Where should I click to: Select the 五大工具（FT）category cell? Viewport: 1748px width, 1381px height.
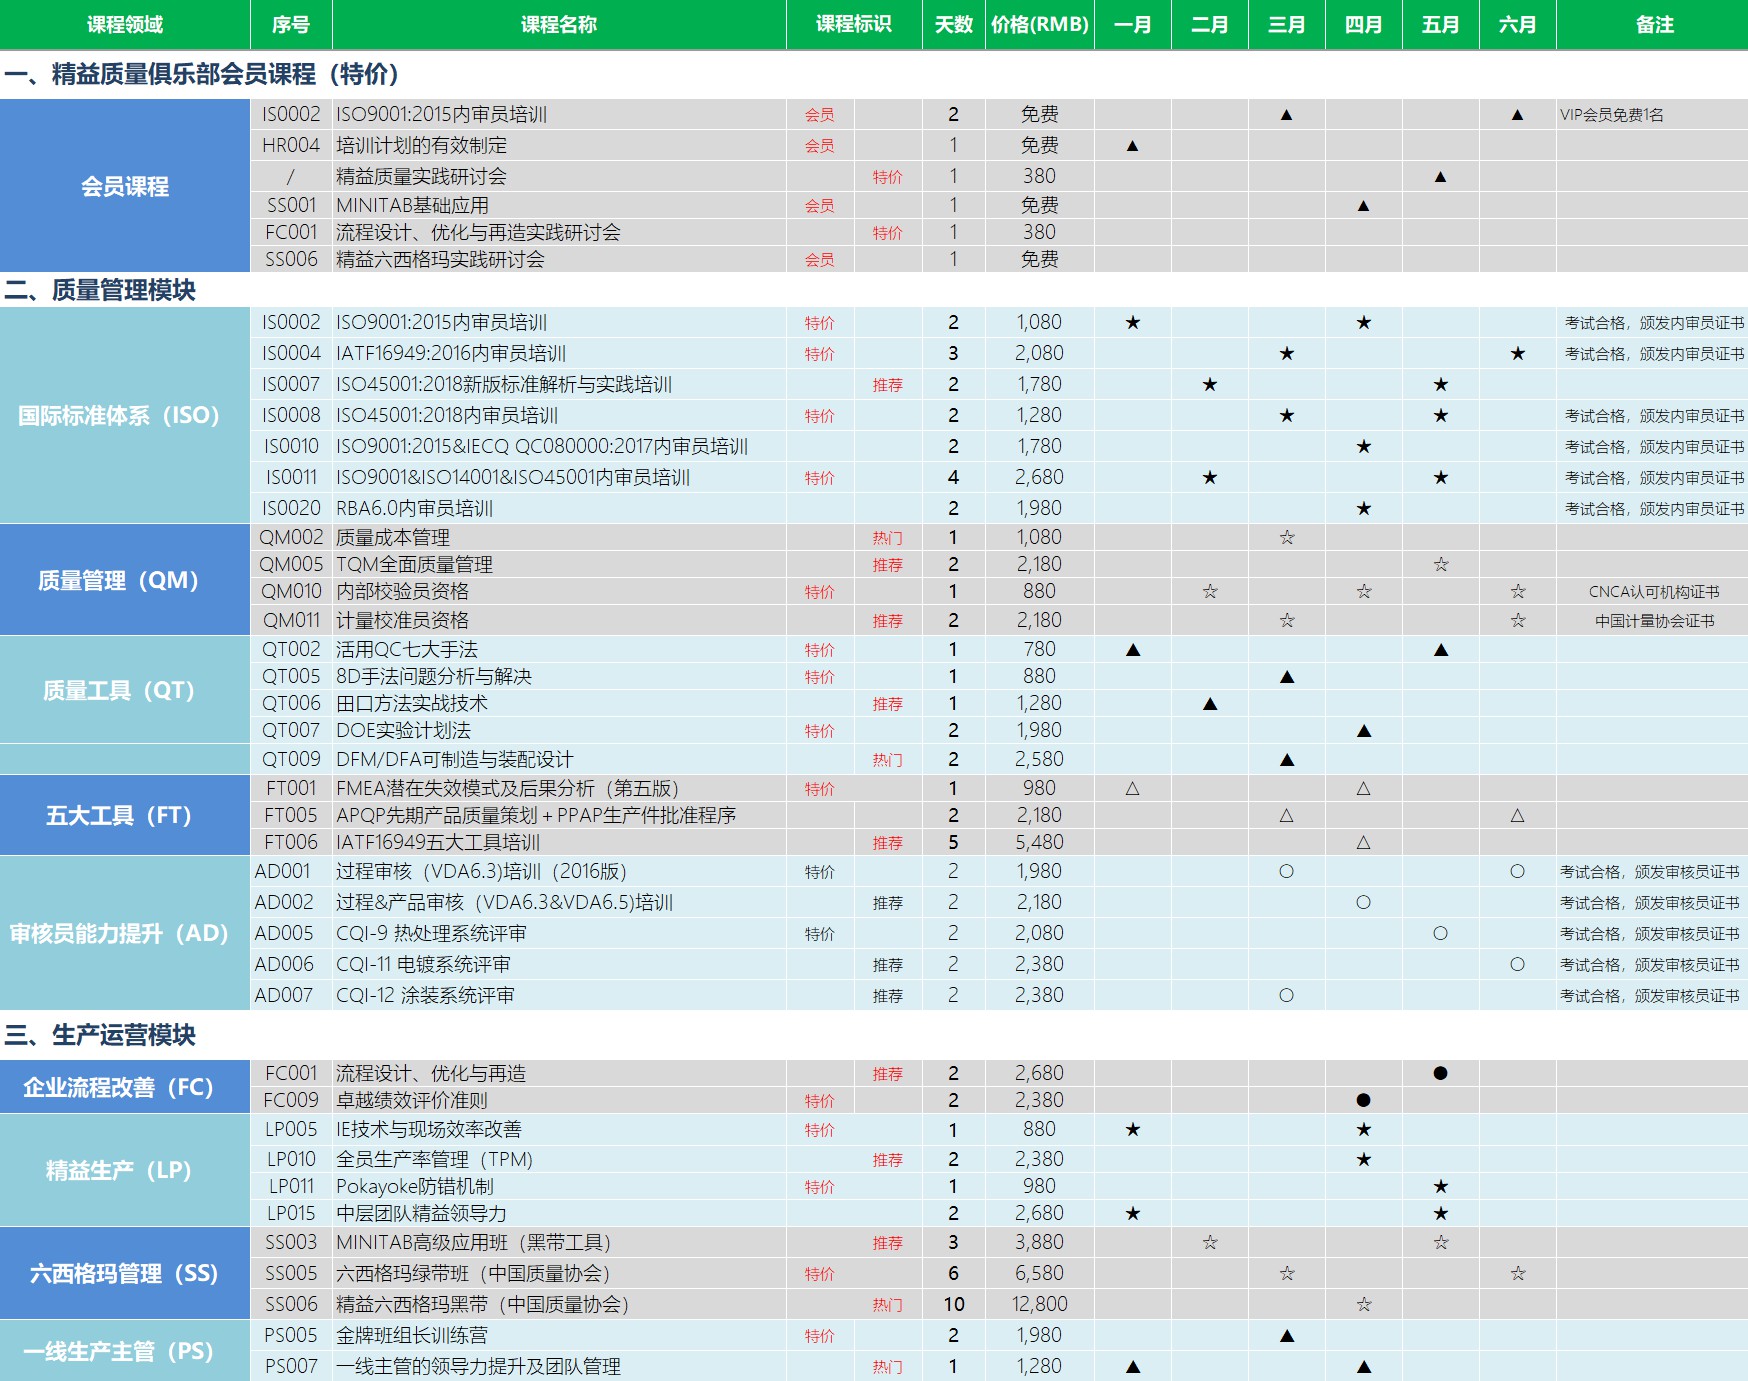pos(124,815)
